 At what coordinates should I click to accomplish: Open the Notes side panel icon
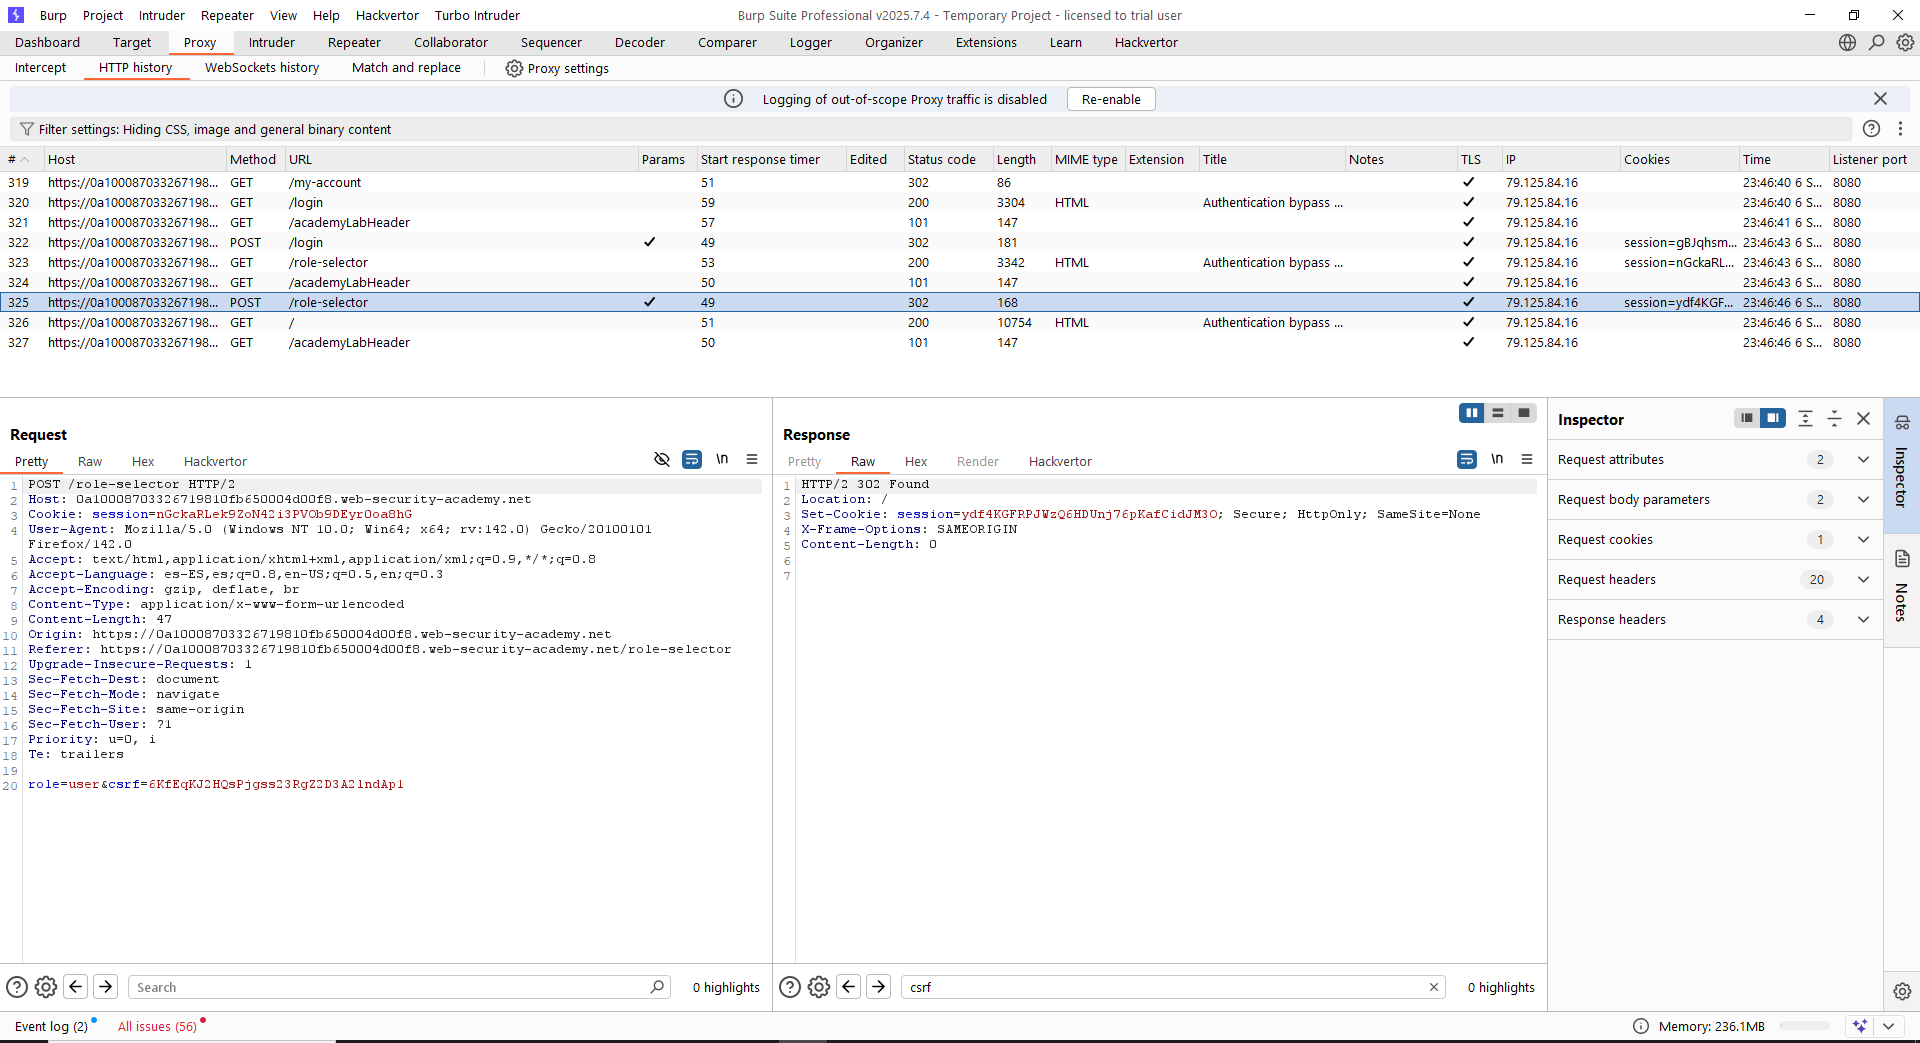click(x=1902, y=559)
